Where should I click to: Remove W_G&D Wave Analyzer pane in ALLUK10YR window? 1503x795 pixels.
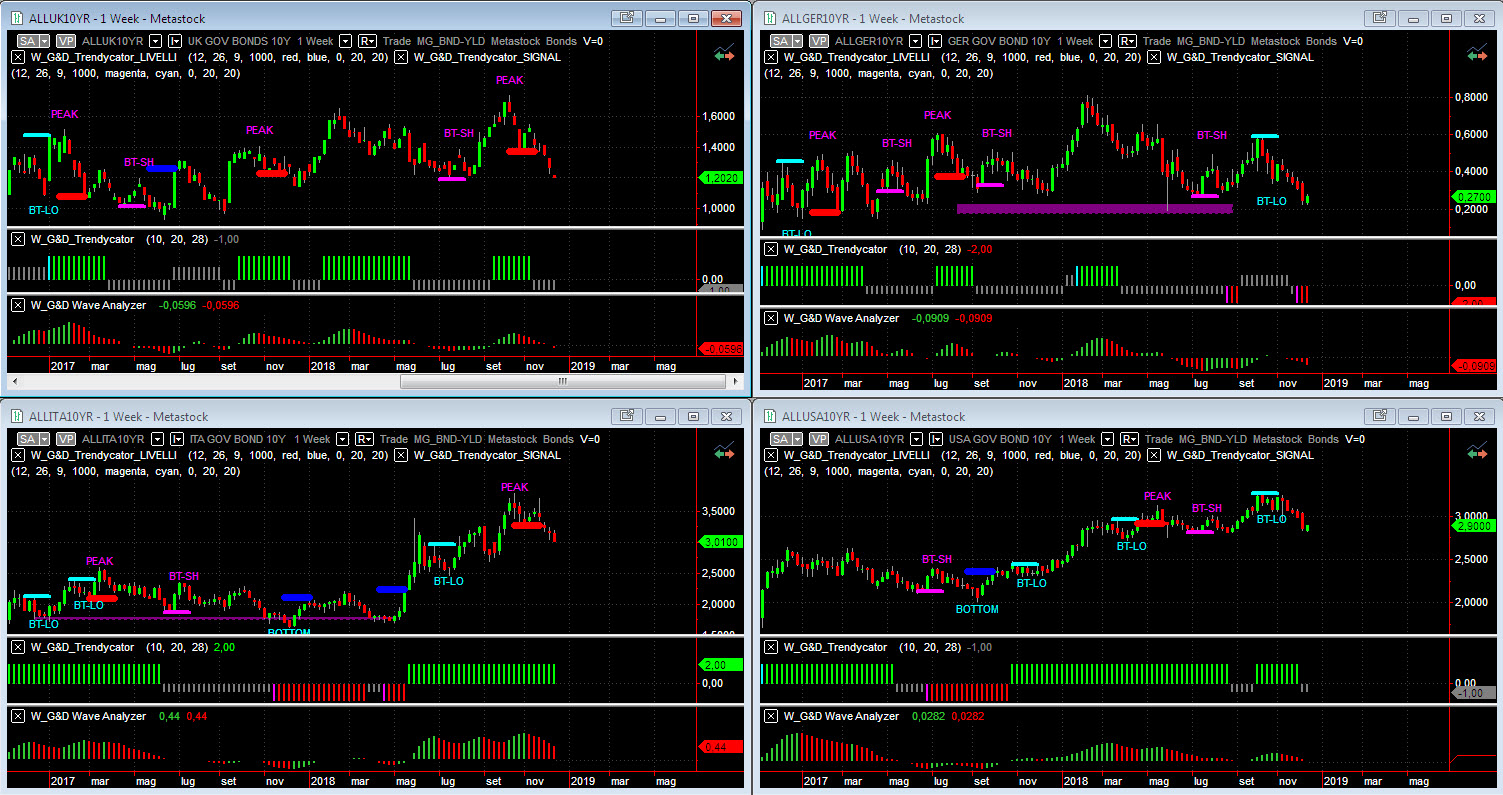tap(17, 305)
